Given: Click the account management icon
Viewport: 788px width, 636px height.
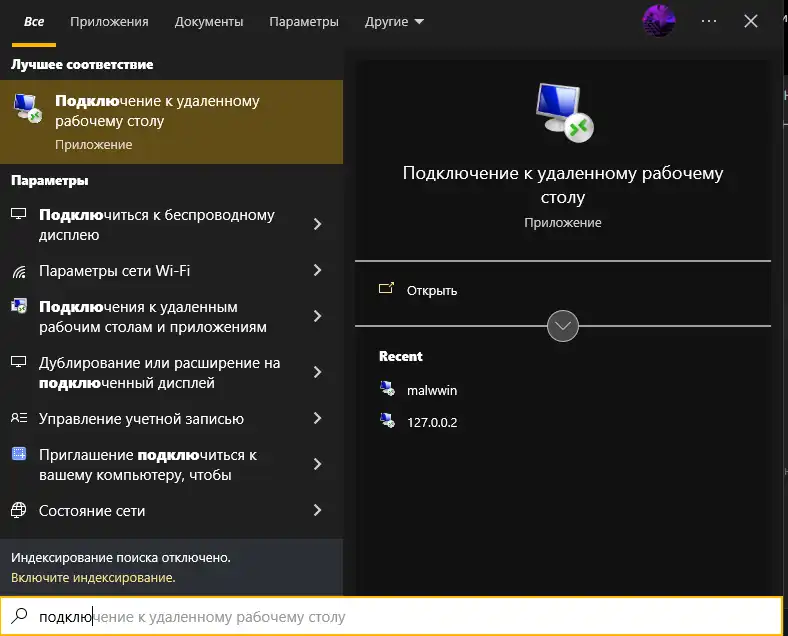Looking at the screenshot, I should [19, 419].
